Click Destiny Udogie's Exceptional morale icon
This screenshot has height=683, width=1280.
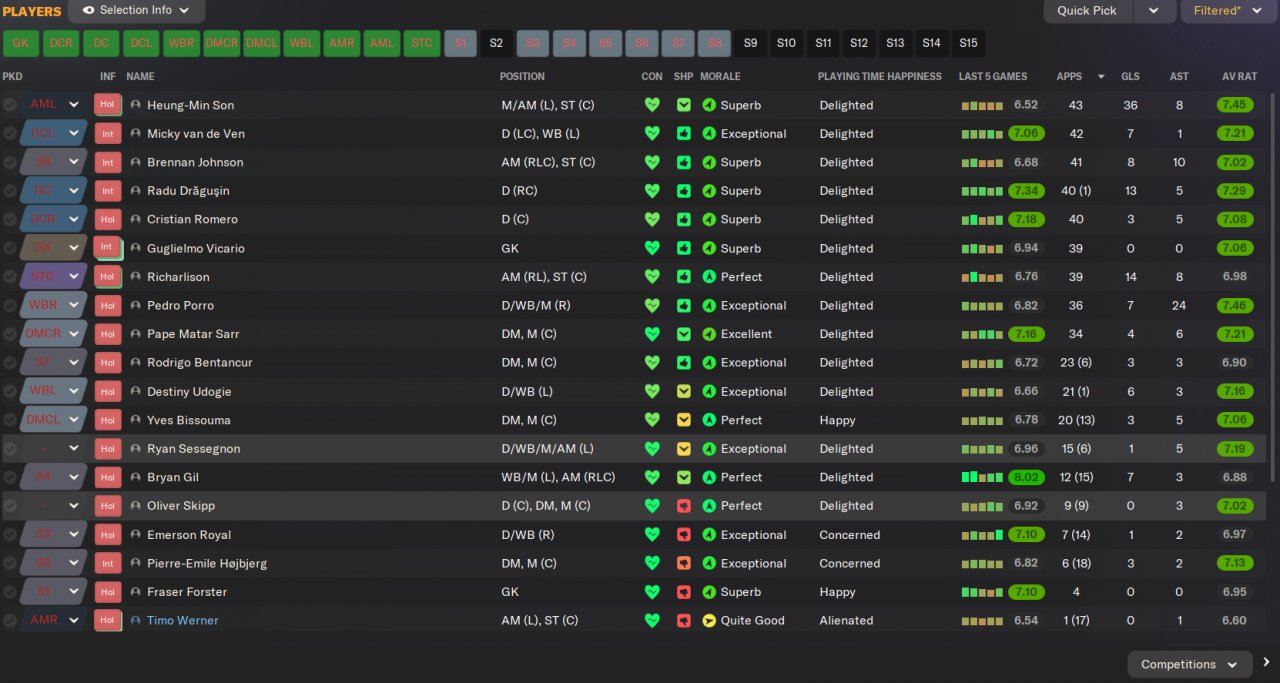click(x=709, y=391)
